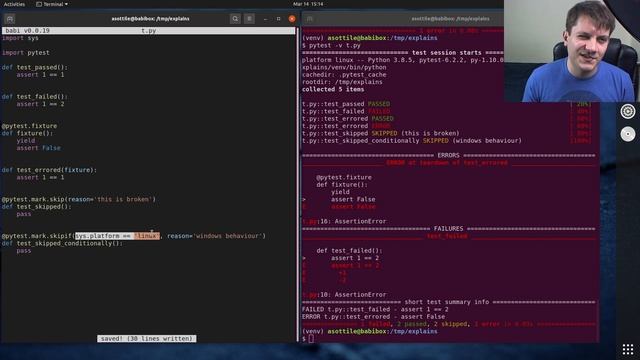
Task: Open search in left terminal window
Action: click(235, 19)
